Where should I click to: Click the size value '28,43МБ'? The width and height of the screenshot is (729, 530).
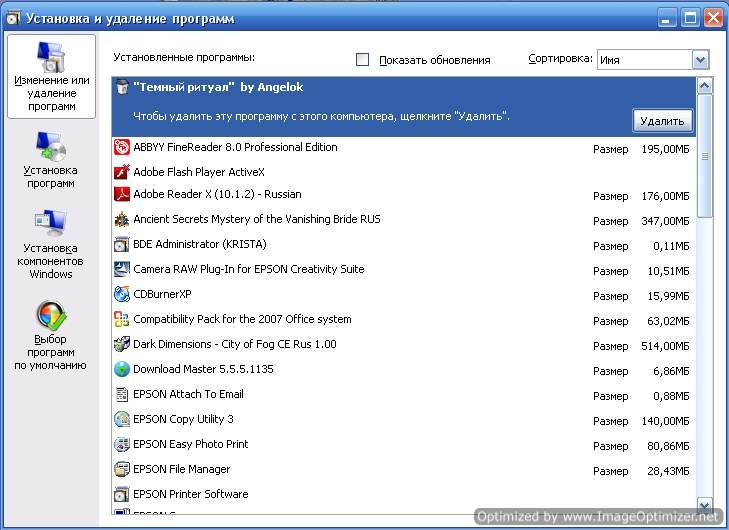[669, 471]
